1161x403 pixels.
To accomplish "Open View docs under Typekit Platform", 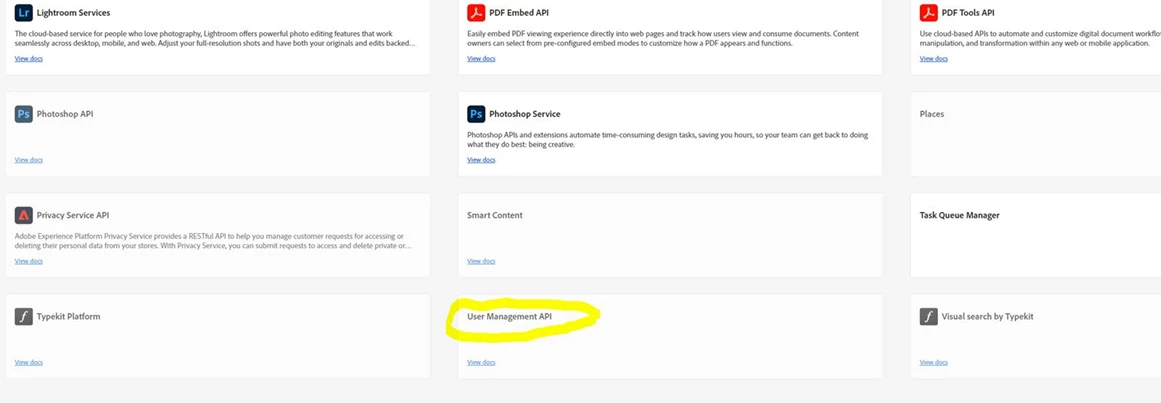I will click(29, 362).
